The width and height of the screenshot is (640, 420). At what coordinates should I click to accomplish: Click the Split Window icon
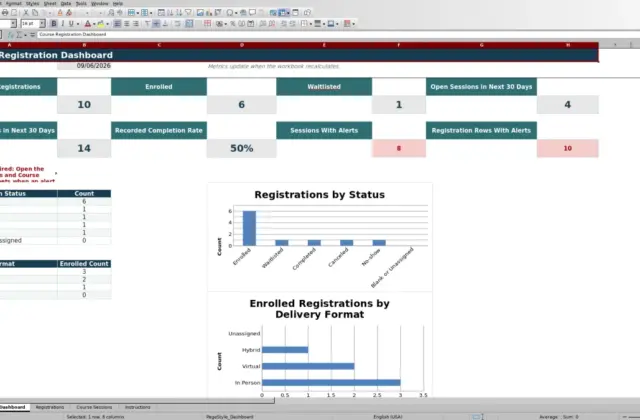[296, 13]
